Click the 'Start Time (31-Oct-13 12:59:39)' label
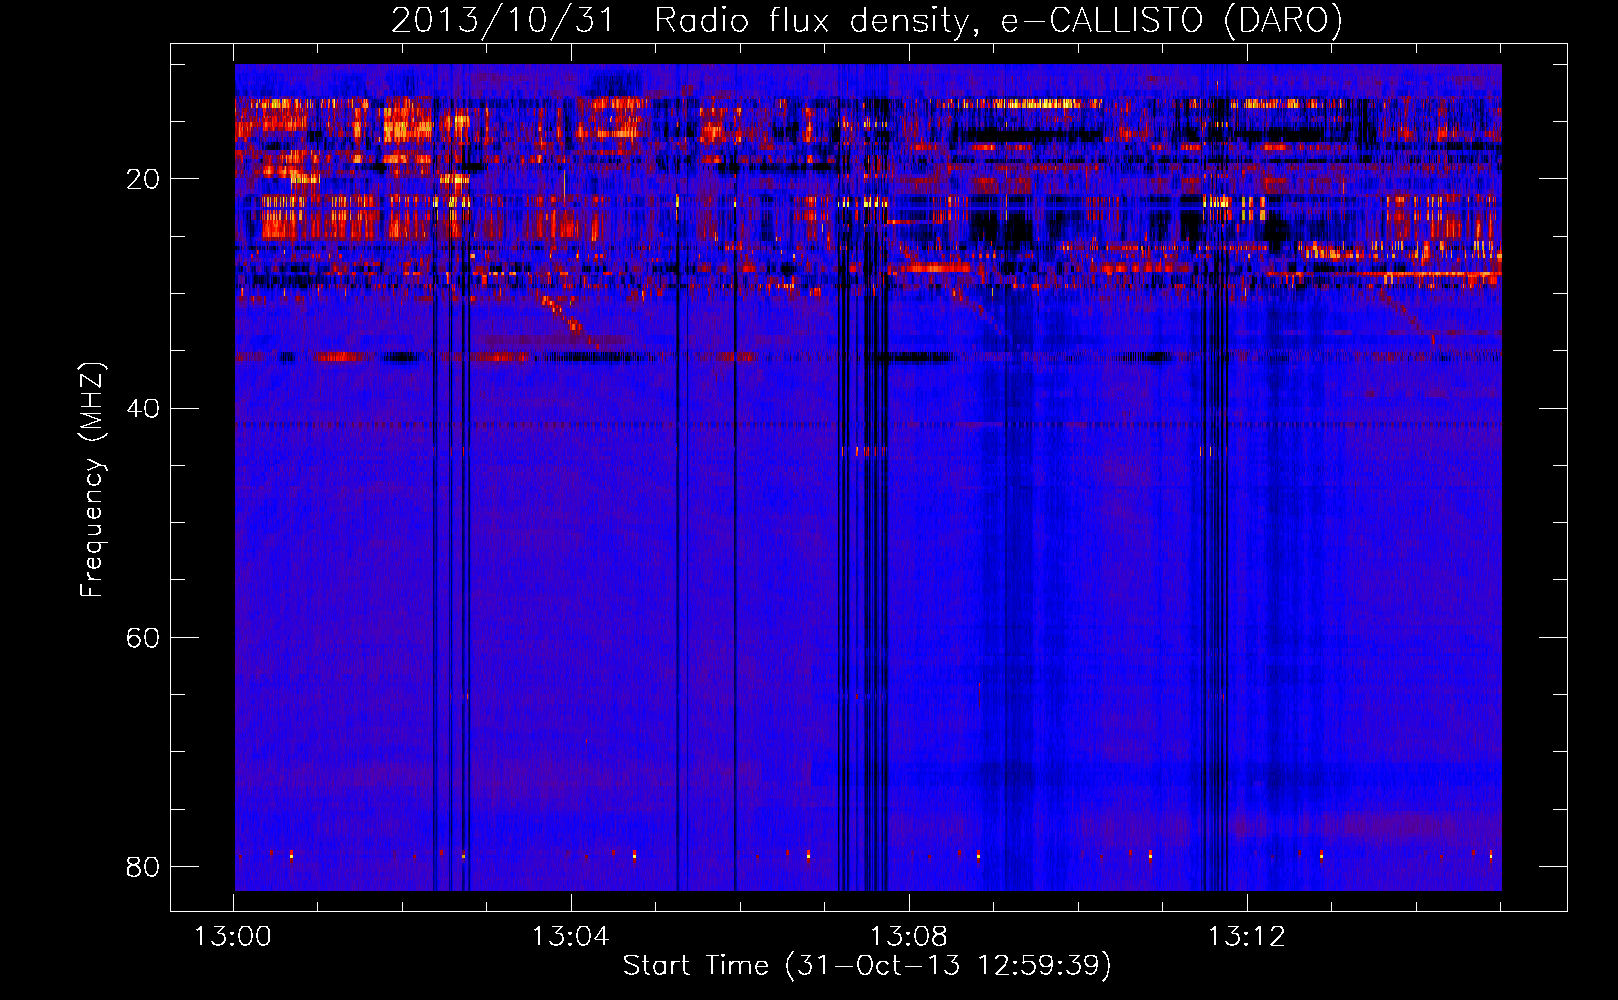The image size is (1618, 1000). coord(867,966)
